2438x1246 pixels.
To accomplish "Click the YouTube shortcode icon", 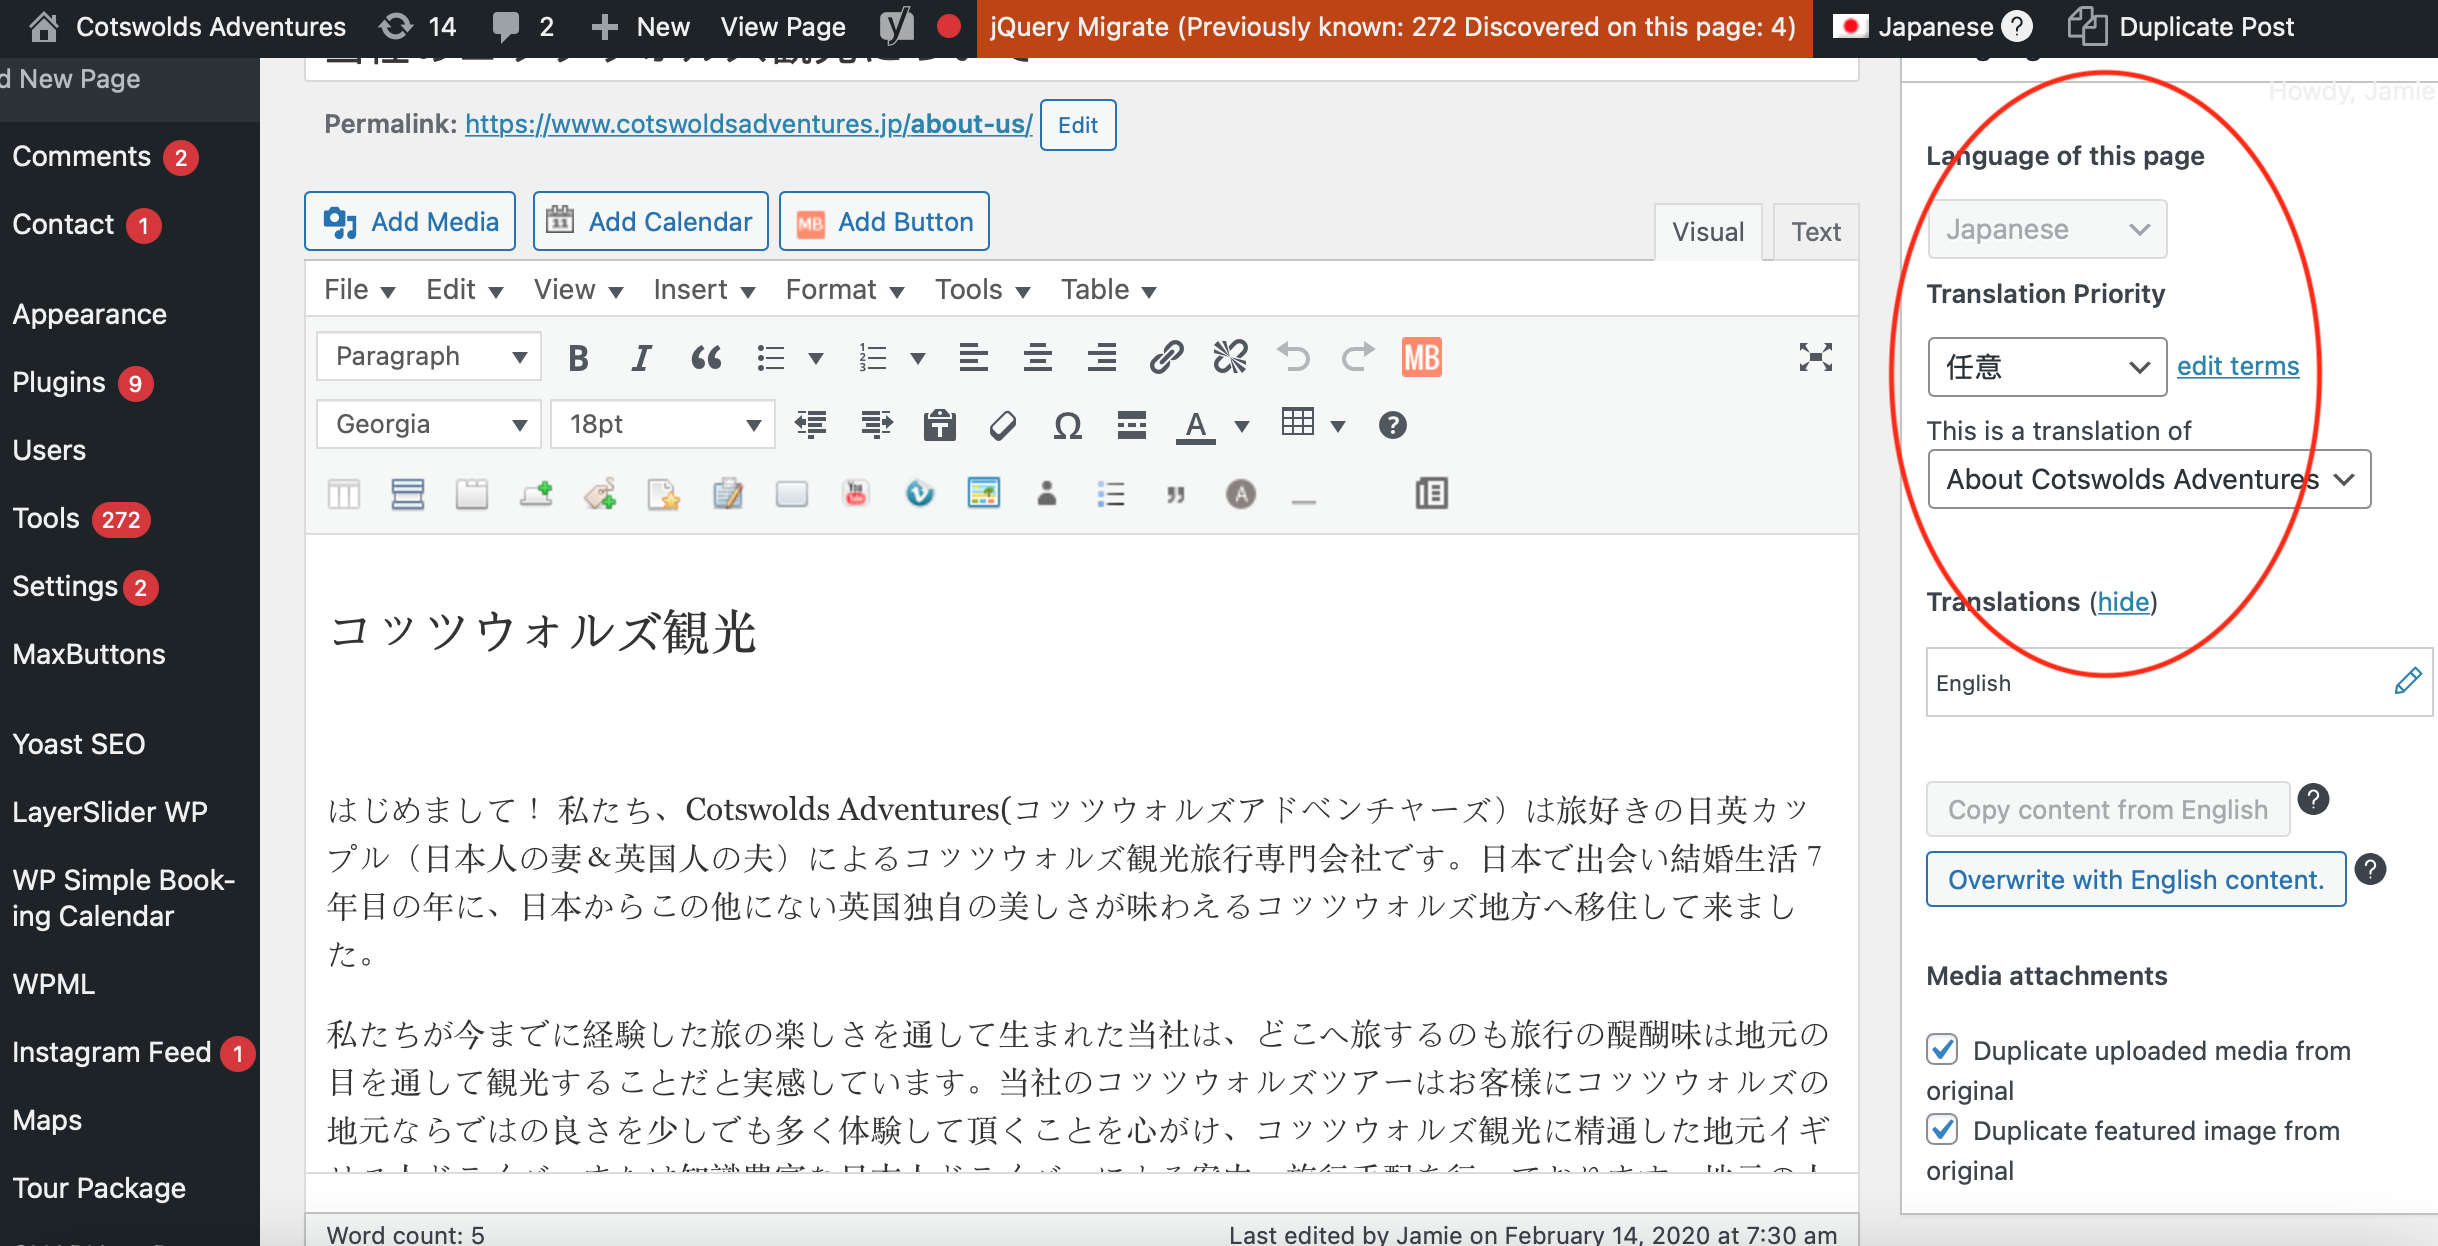I will 856,493.
